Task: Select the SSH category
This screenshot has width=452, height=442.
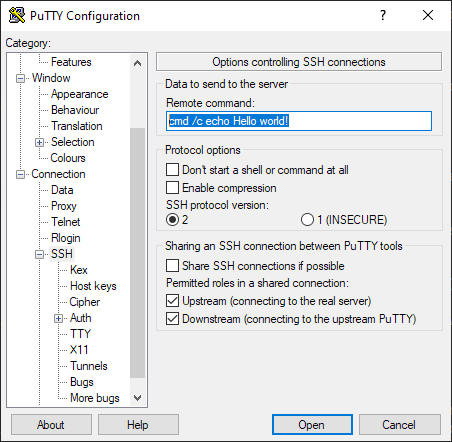Action: (62, 254)
